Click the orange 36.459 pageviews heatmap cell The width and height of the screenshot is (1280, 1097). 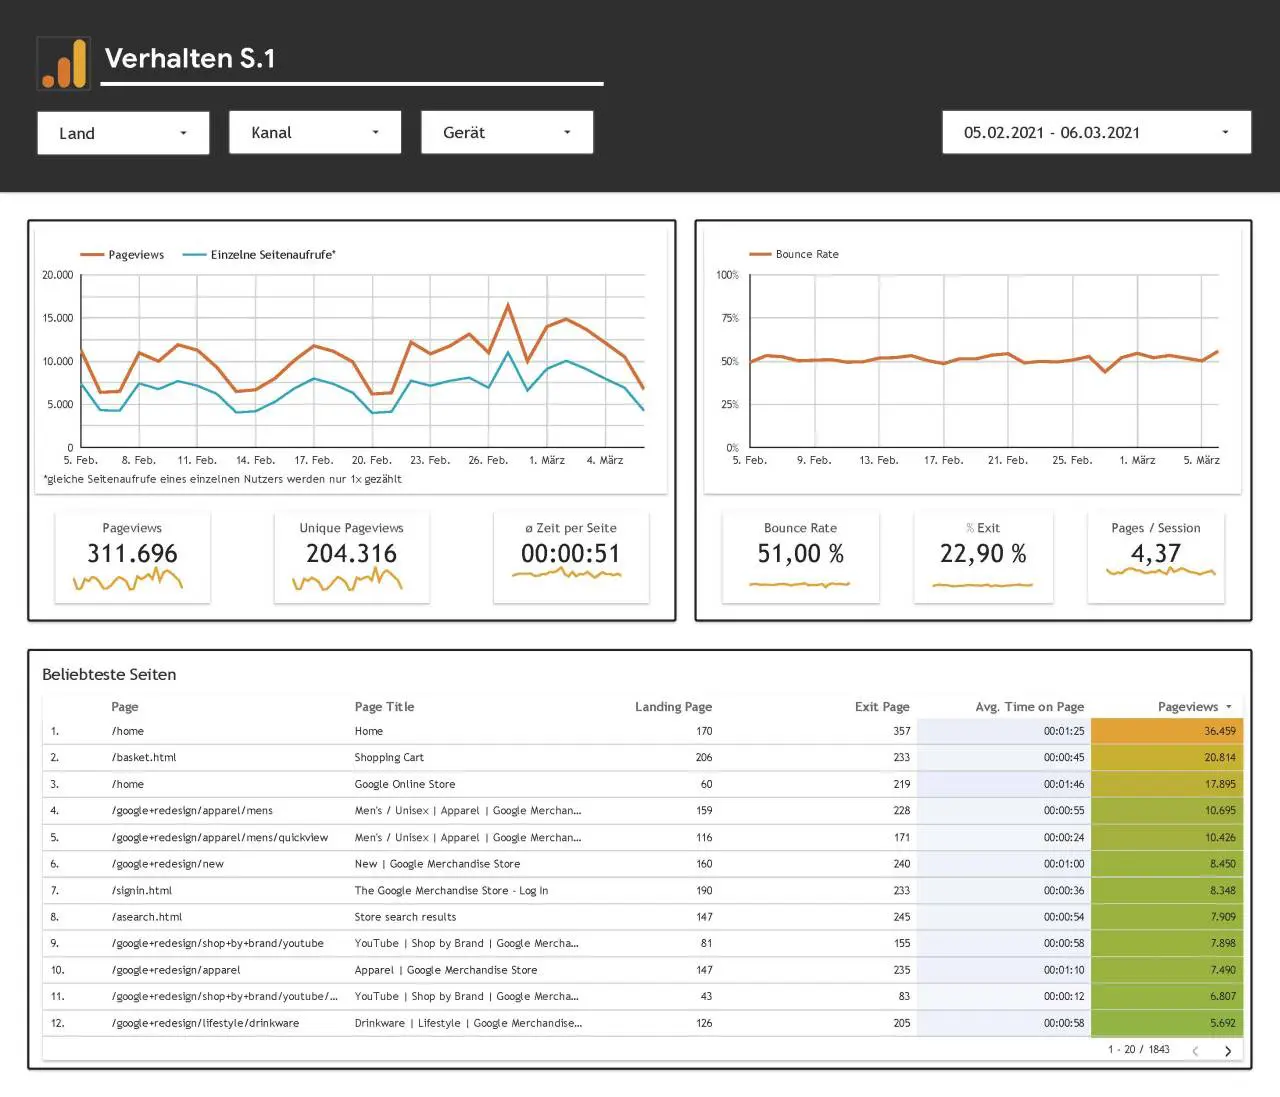[x=1167, y=731]
